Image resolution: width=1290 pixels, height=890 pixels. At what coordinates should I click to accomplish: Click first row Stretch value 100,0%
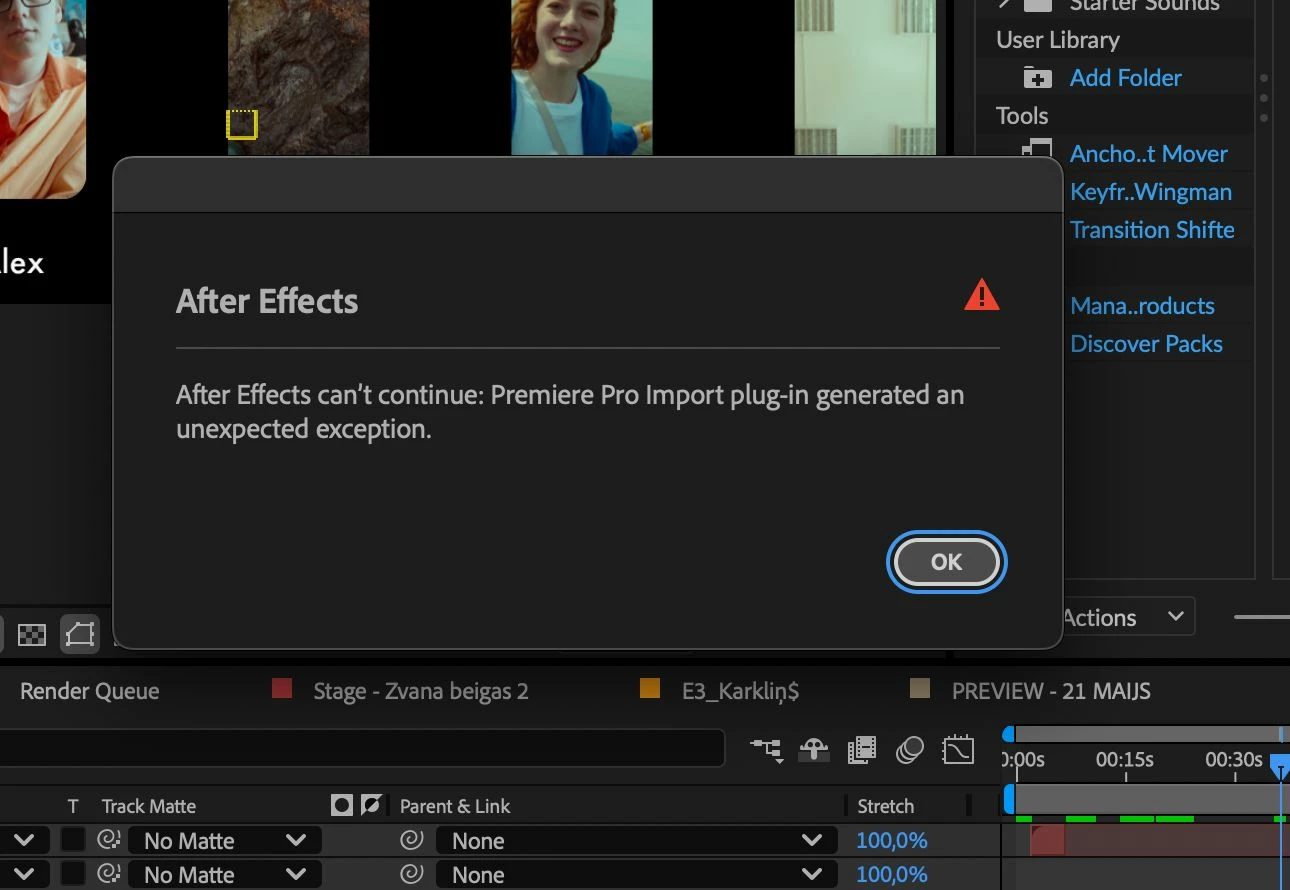891,841
